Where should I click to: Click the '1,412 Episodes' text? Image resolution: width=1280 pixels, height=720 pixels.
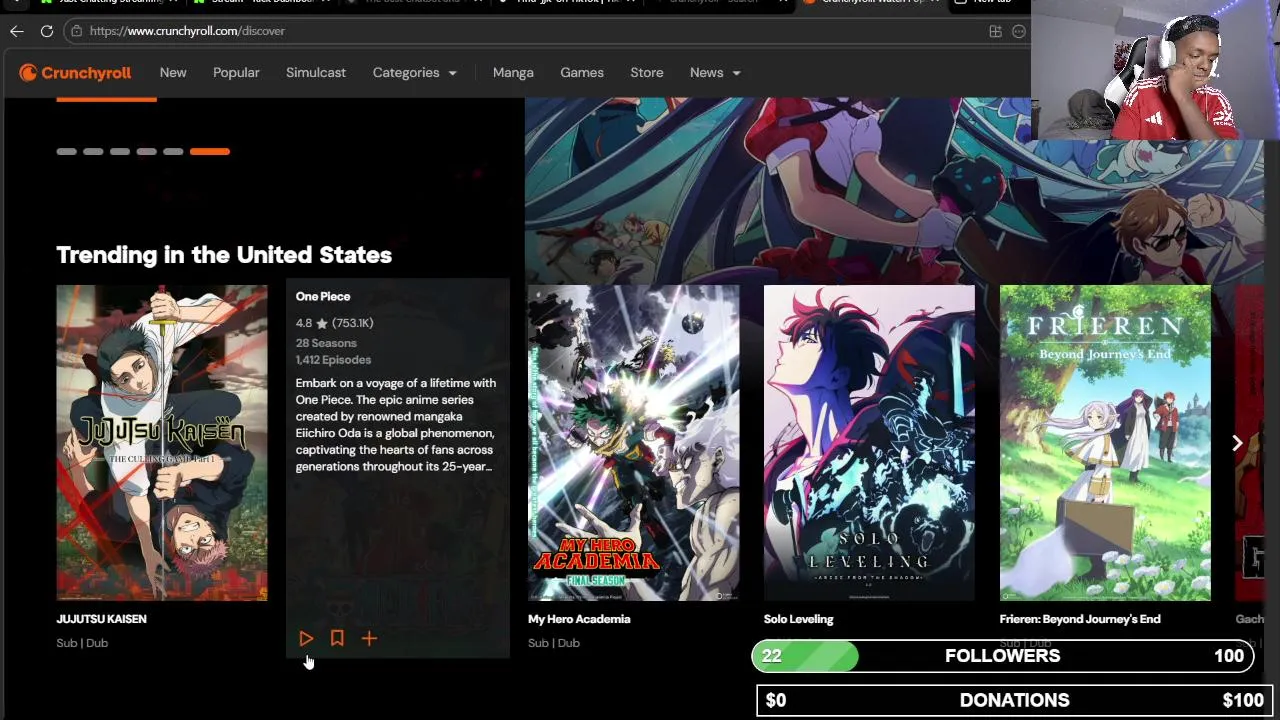(333, 360)
